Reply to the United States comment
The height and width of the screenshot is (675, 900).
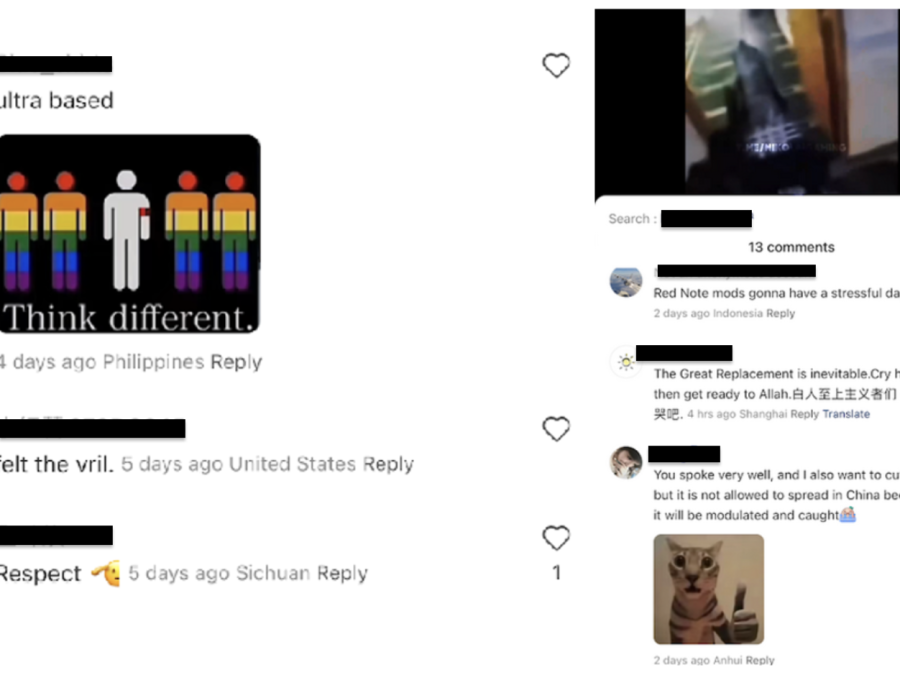(x=388, y=464)
